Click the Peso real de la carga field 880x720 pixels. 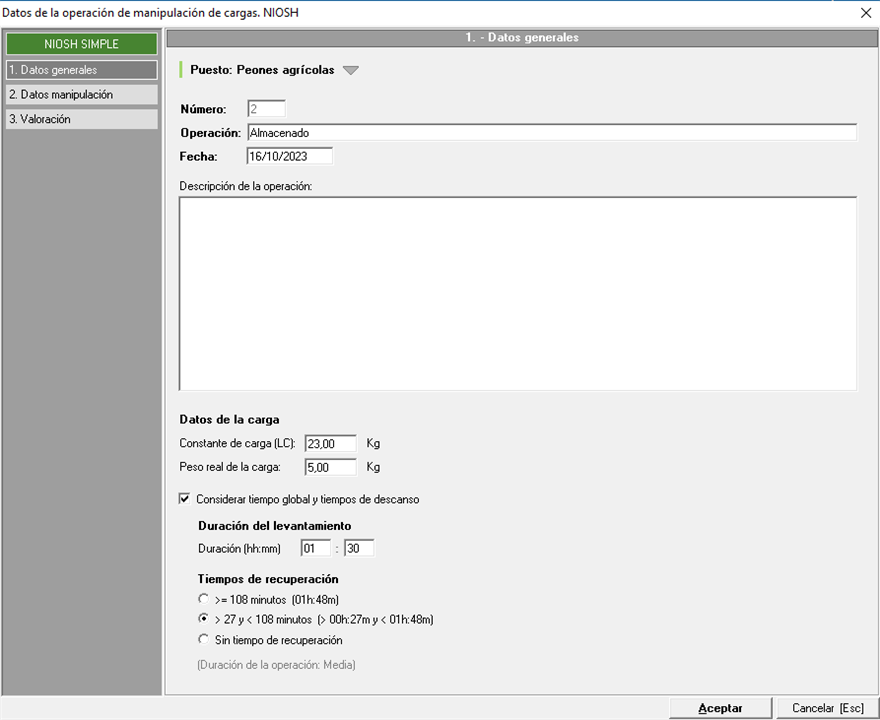(330, 467)
